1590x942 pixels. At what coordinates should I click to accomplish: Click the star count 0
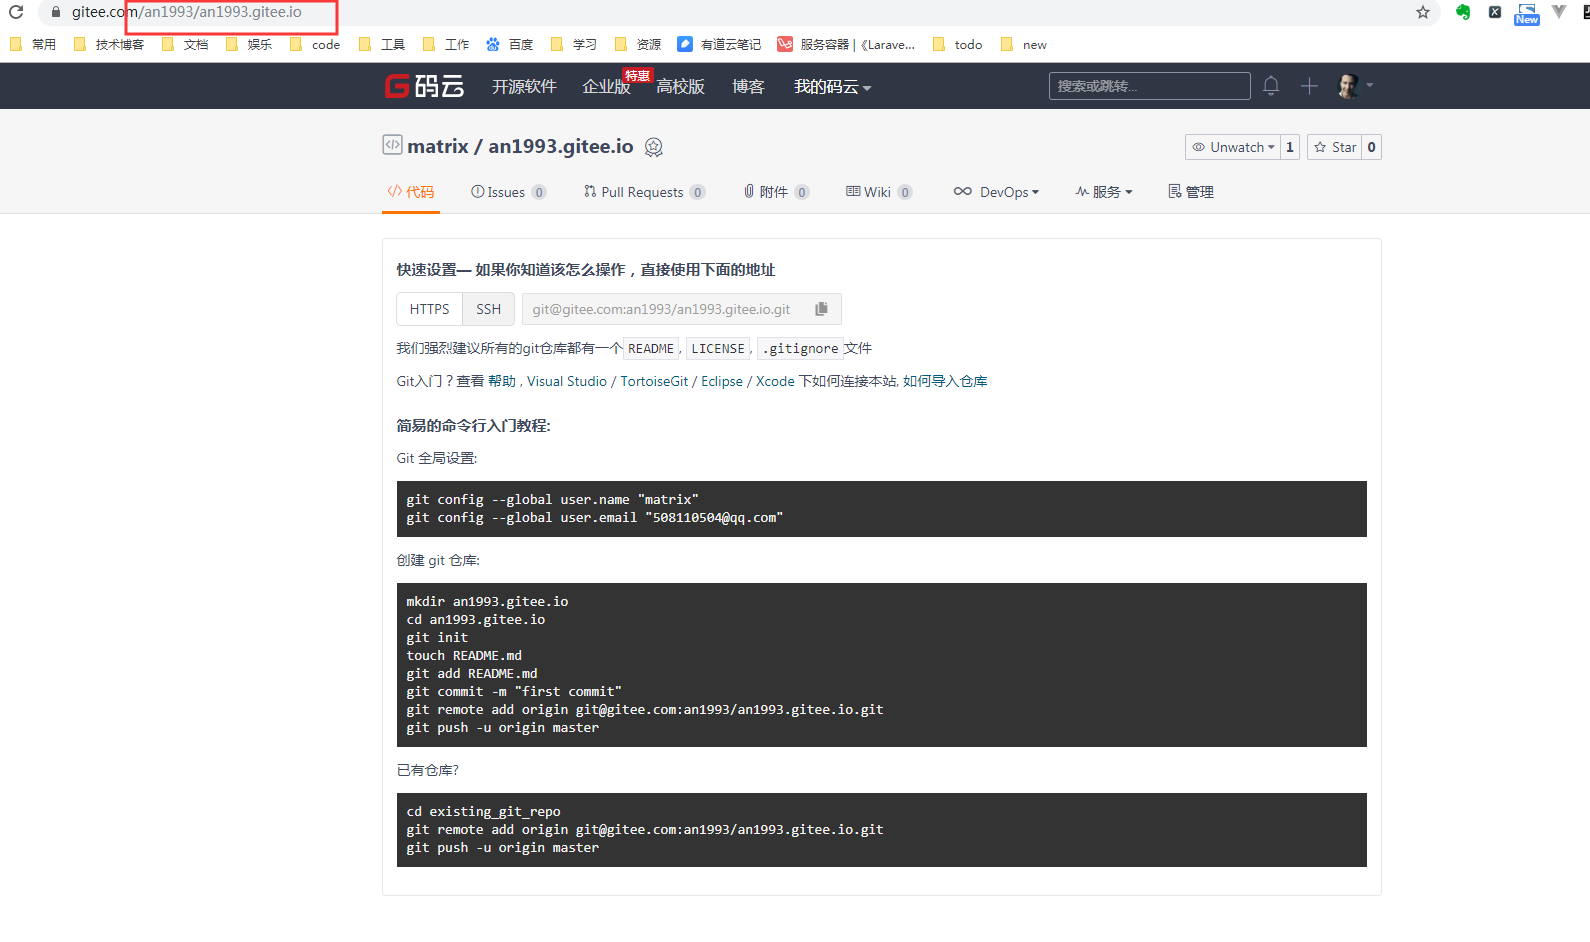1372,147
